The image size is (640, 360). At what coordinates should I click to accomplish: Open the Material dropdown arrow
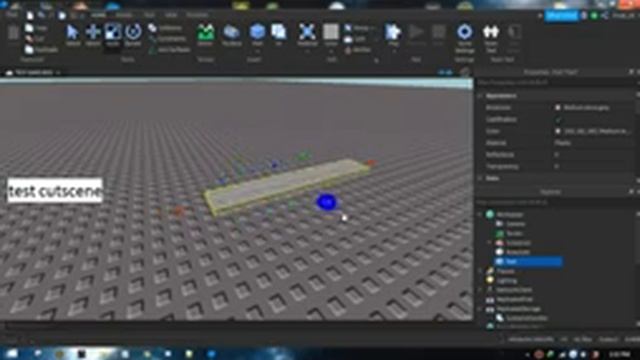307,52
